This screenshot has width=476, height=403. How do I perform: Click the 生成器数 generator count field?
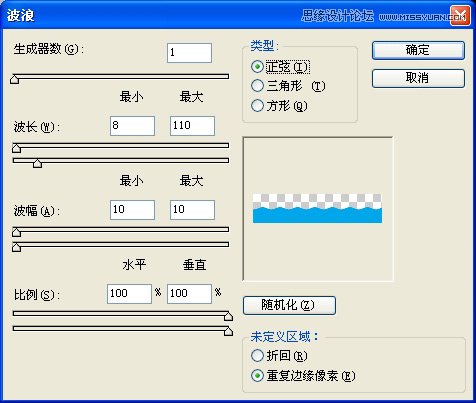[x=189, y=53]
